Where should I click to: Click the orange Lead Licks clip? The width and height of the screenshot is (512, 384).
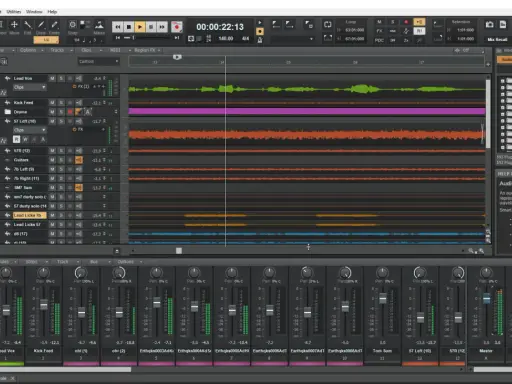(215, 216)
